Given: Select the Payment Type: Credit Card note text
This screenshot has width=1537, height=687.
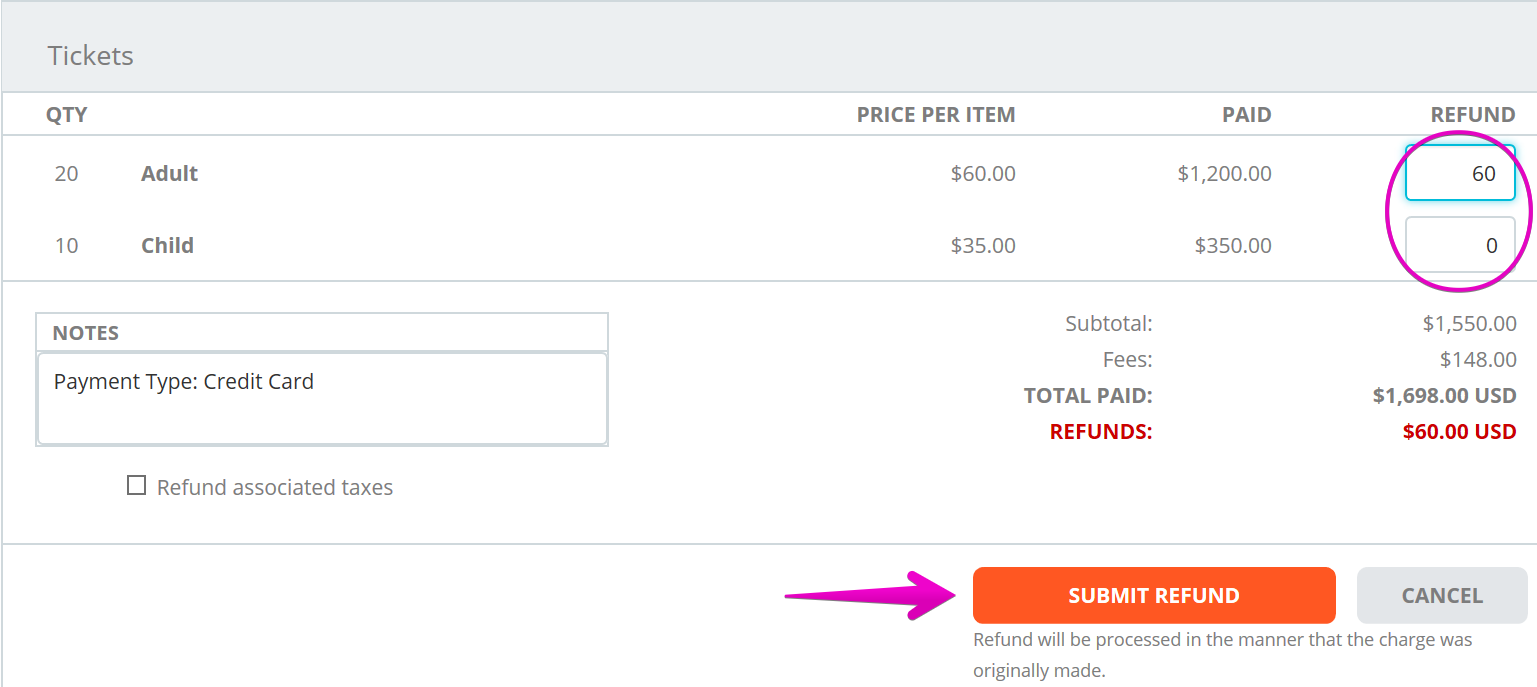Looking at the screenshot, I should 184,381.
